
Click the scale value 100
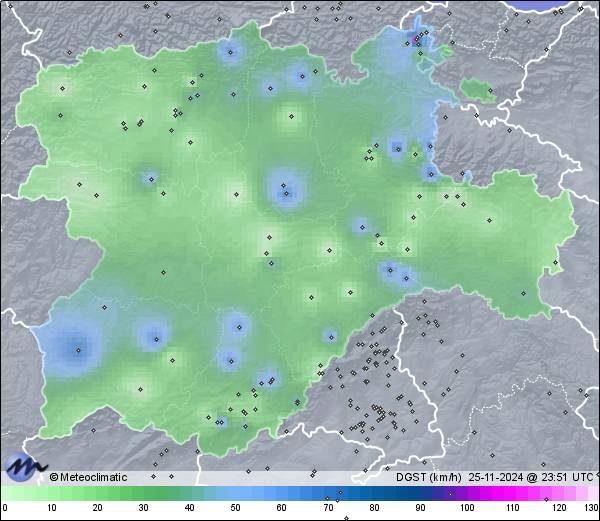[x=467, y=508]
